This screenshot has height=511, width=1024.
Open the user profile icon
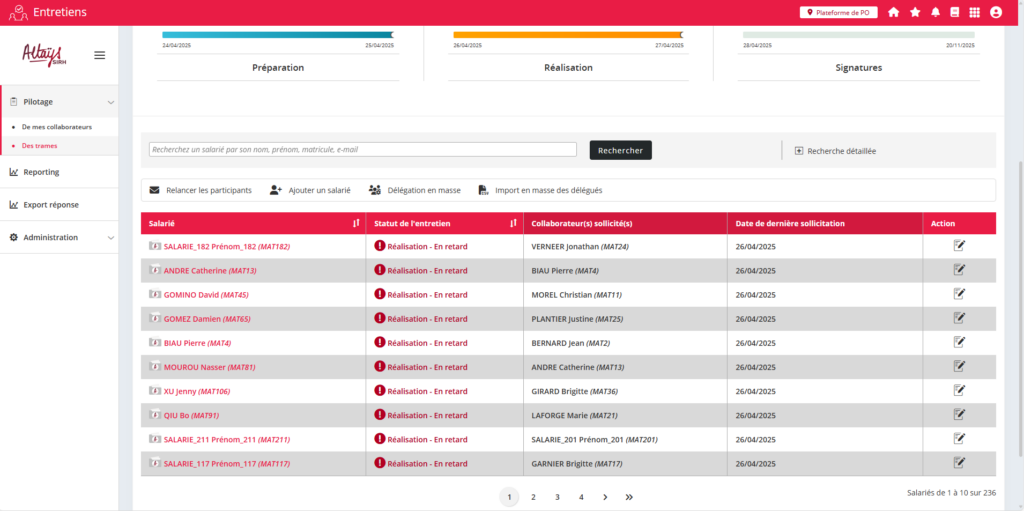[996, 12]
